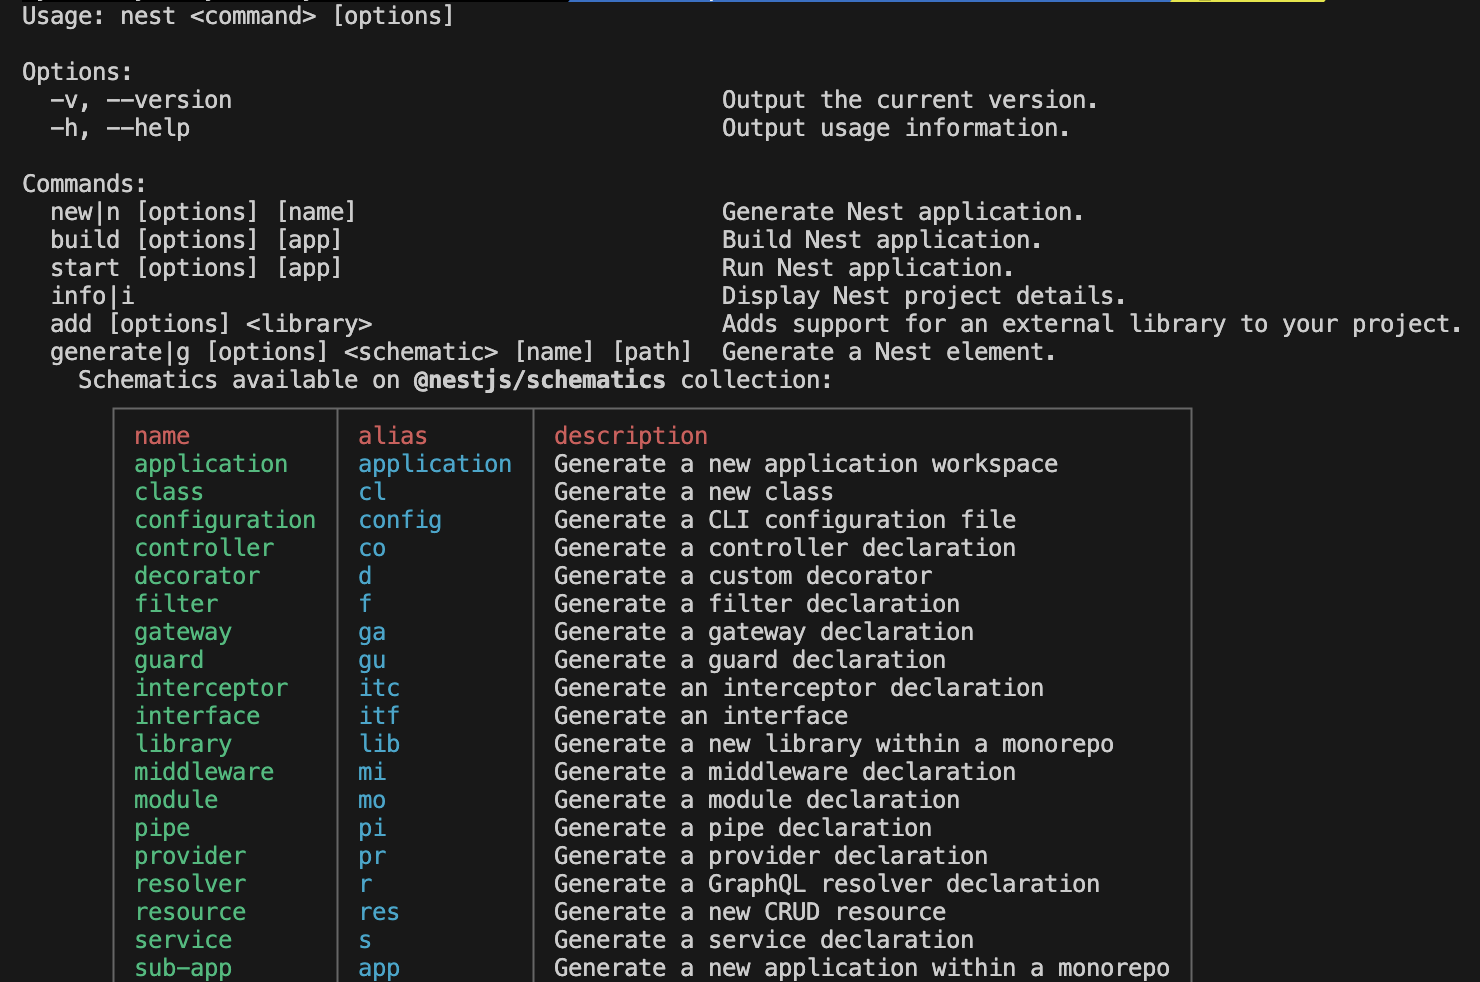Click 'Run Nest application.' description
The width and height of the screenshot is (1480, 982).
point(868,268)
